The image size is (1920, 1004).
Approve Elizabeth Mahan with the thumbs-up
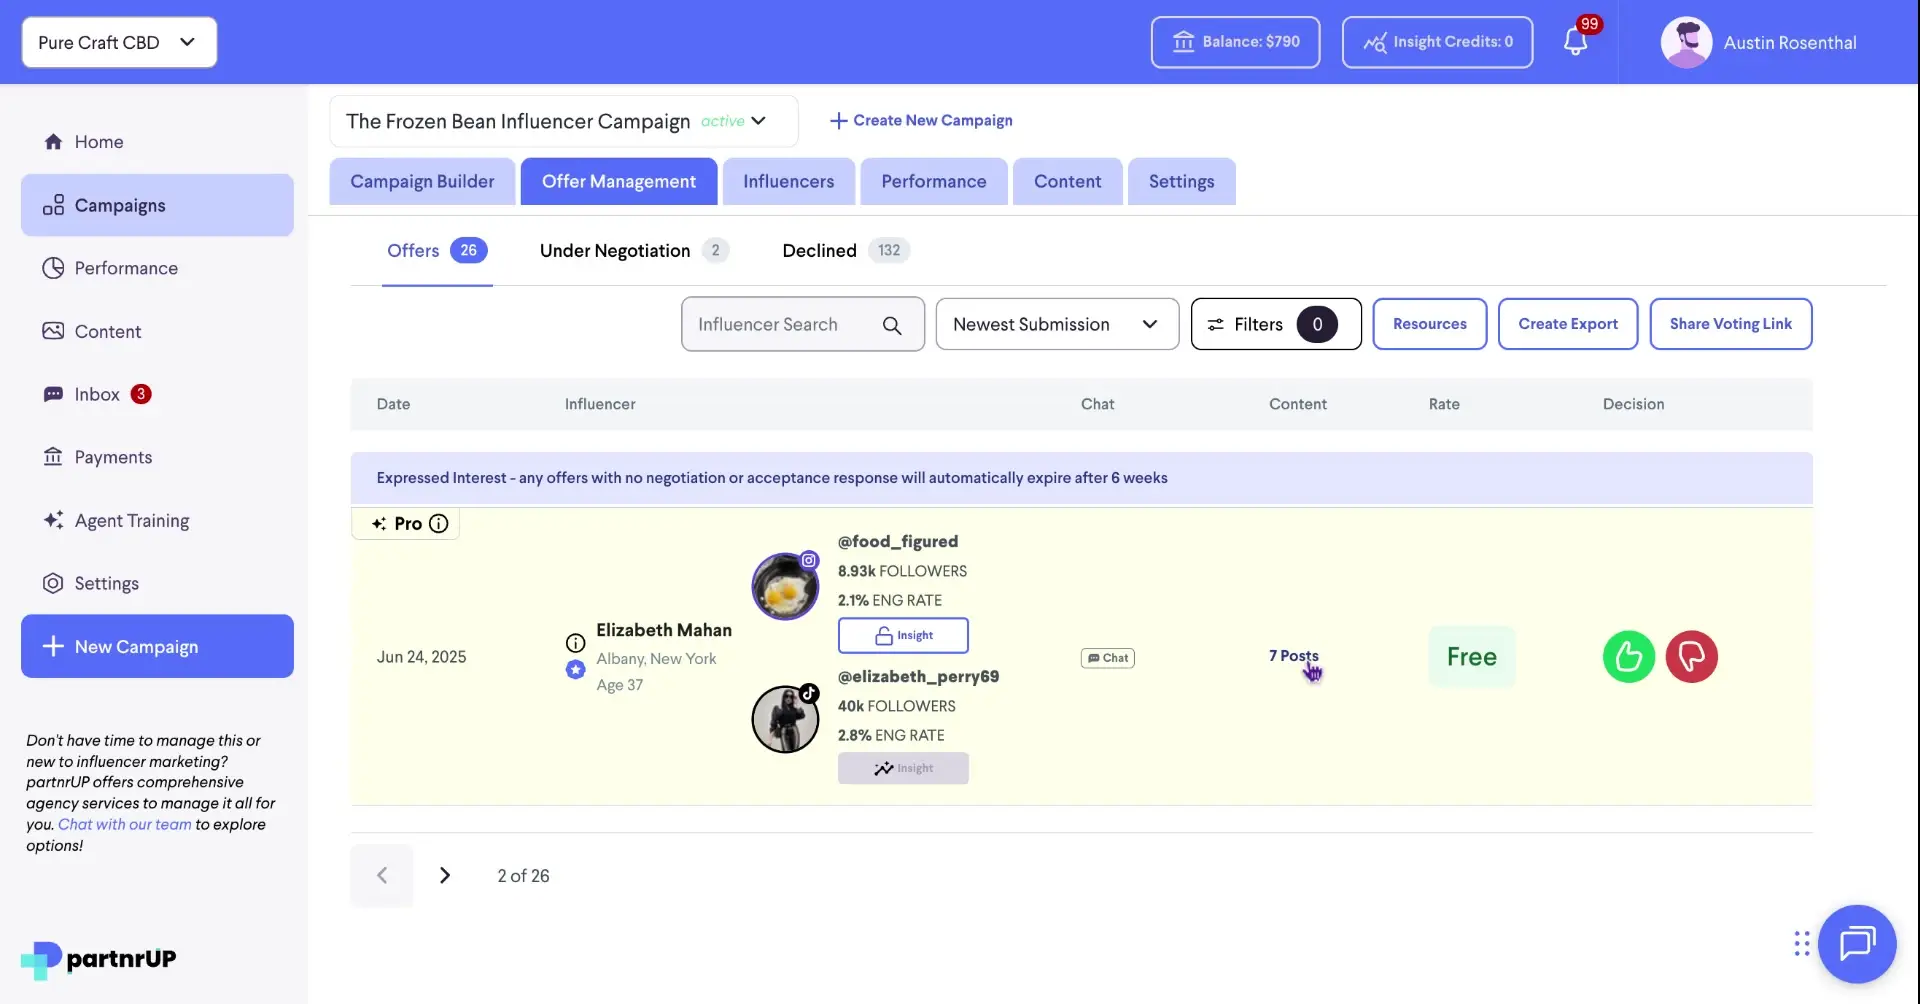click(x=1627, y=656)
